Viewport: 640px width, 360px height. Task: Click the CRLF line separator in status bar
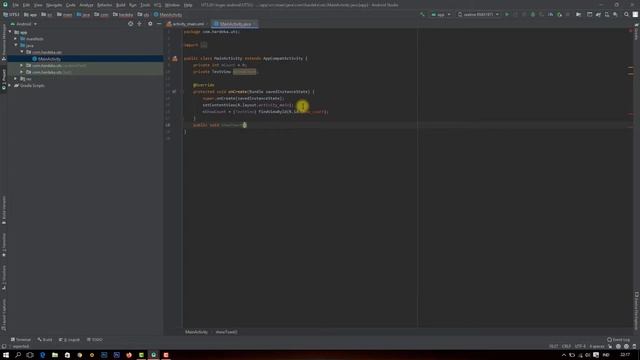pyautogui.click(x=567, y=347)
